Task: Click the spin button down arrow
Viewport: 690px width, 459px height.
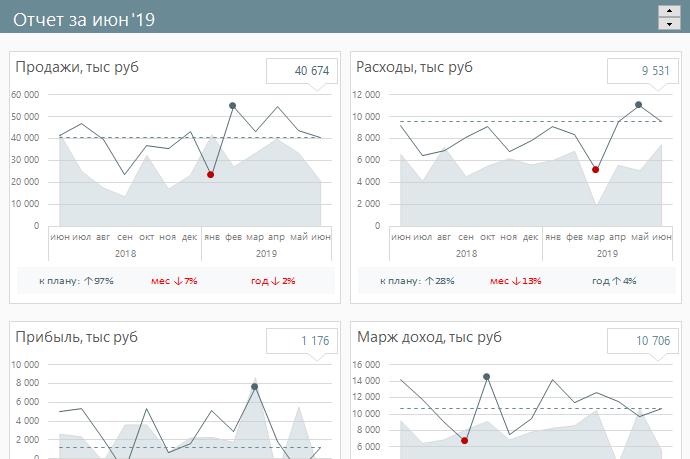Action: (x=669, y=24)
